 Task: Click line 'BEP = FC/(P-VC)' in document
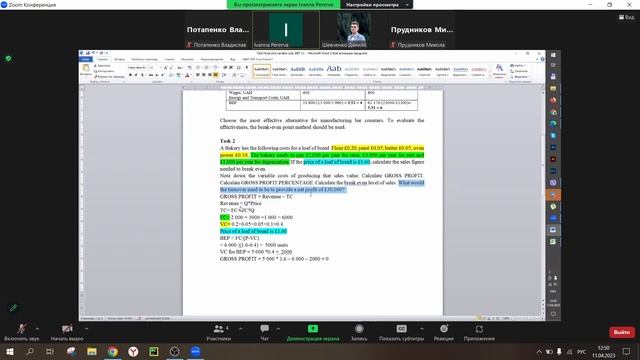coord(240,238)
